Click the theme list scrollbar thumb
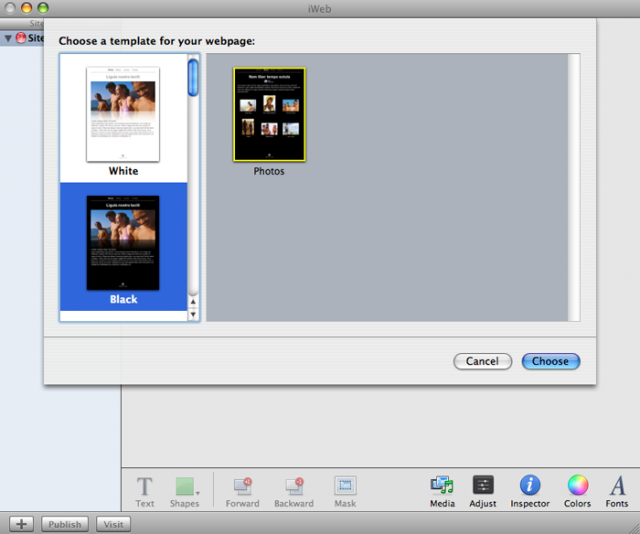Image resolution: width=640 pixels, height=534 pixels. pyautogui.click(x=193, y=78)
